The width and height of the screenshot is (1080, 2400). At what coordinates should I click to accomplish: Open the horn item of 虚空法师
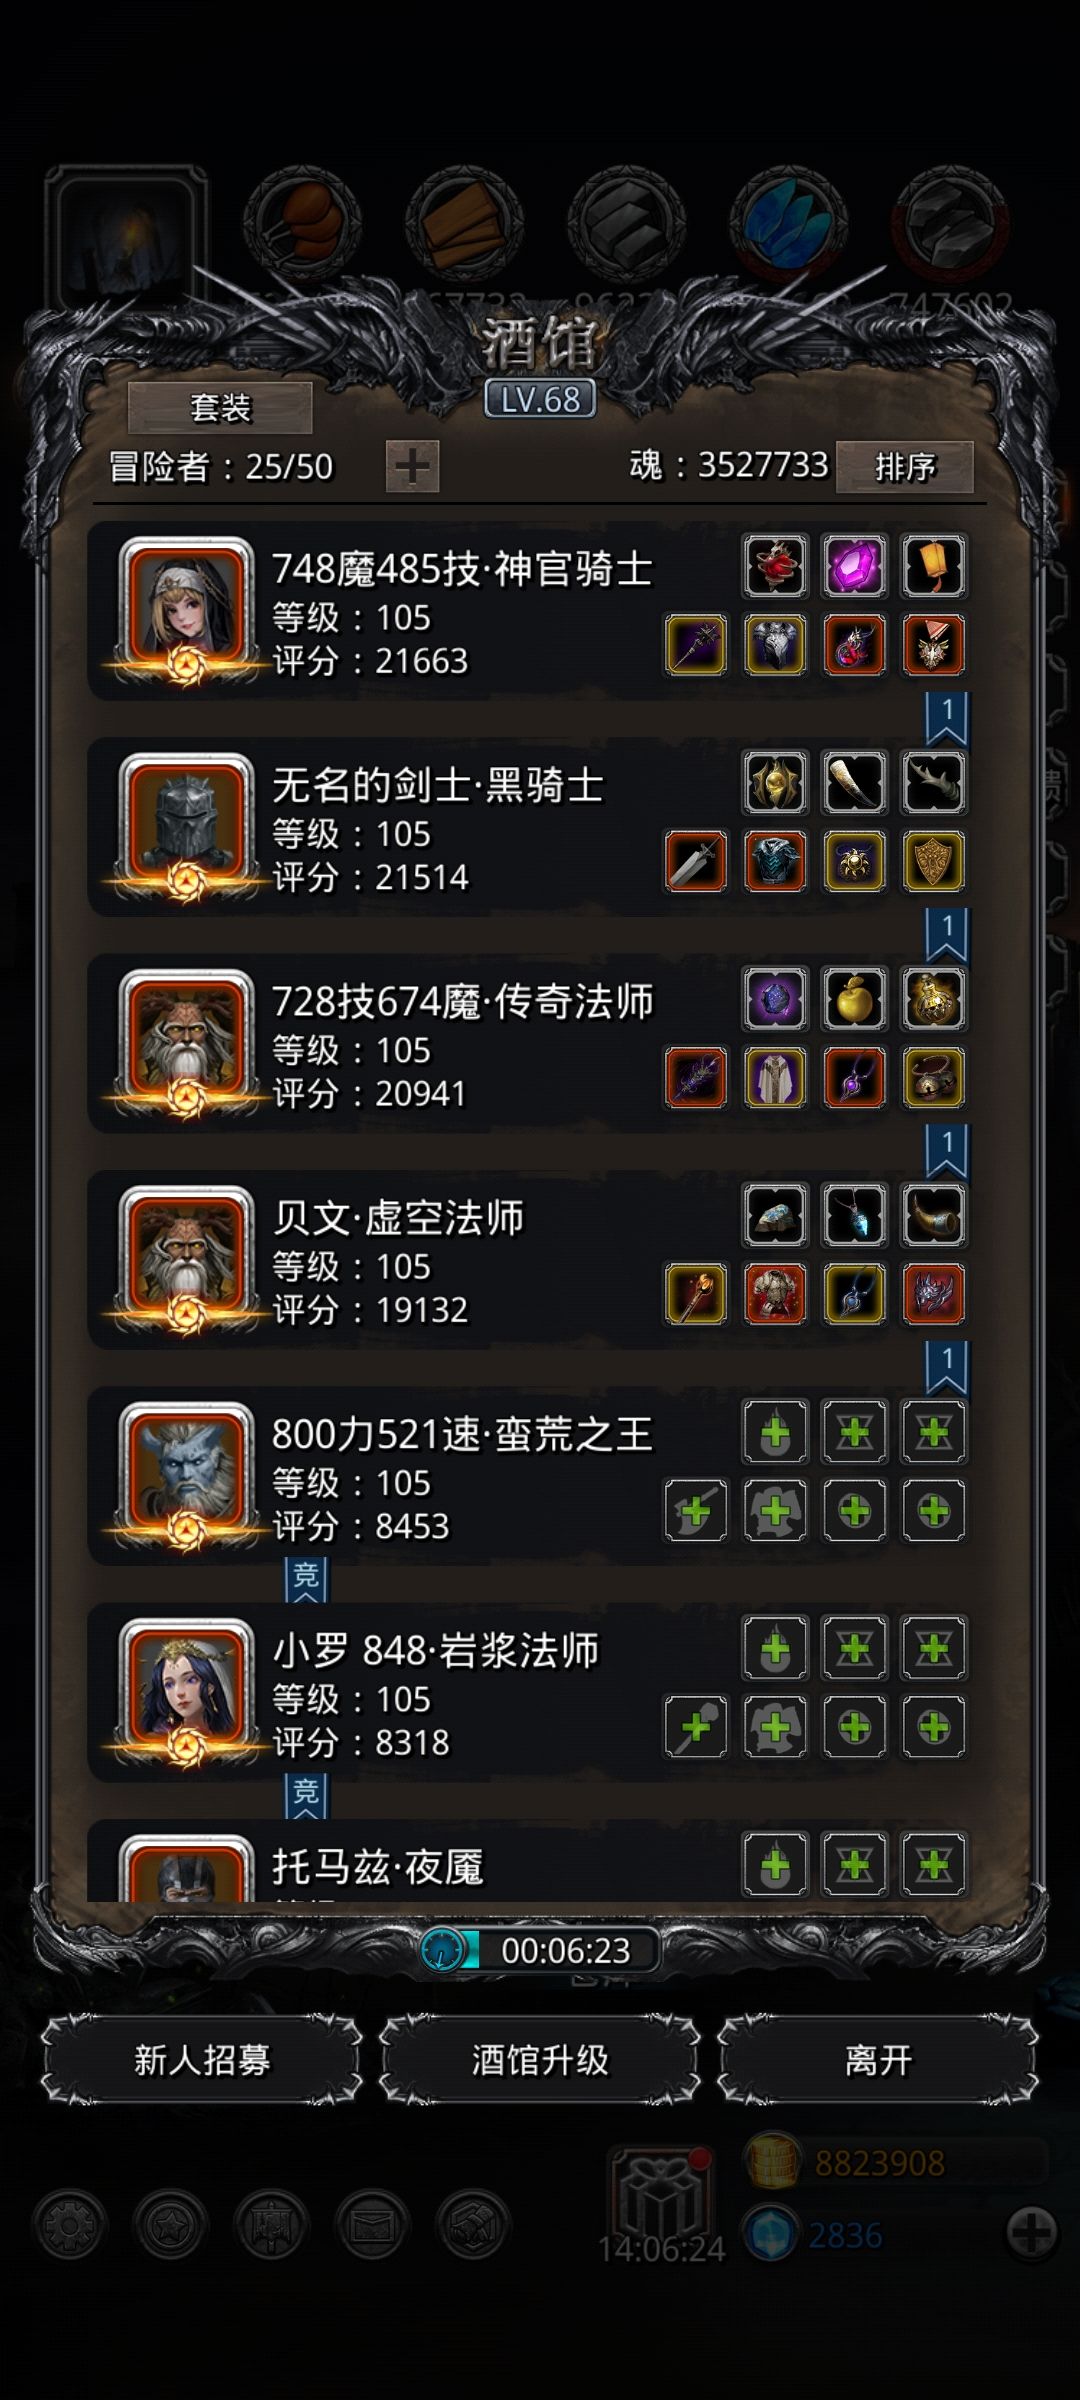tap(933, 1215)
